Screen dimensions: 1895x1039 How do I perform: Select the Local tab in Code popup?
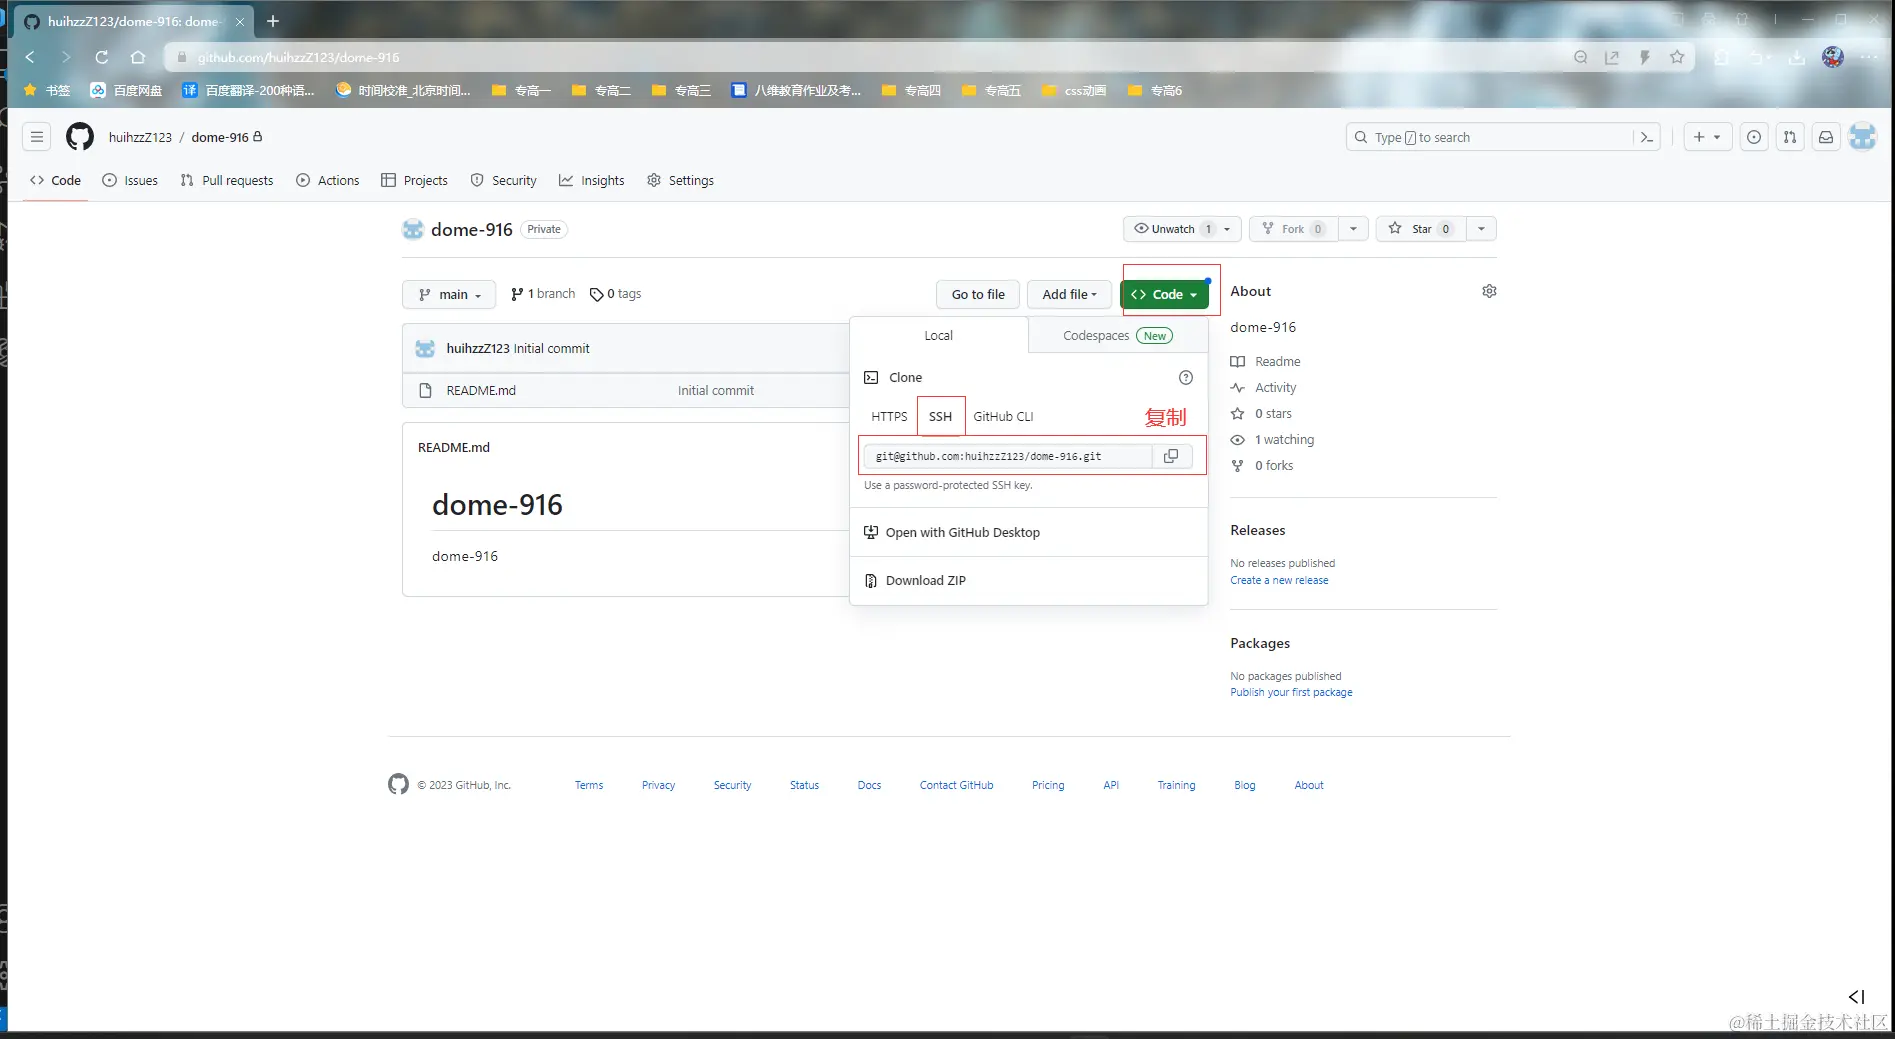click(x=939, y=335)
